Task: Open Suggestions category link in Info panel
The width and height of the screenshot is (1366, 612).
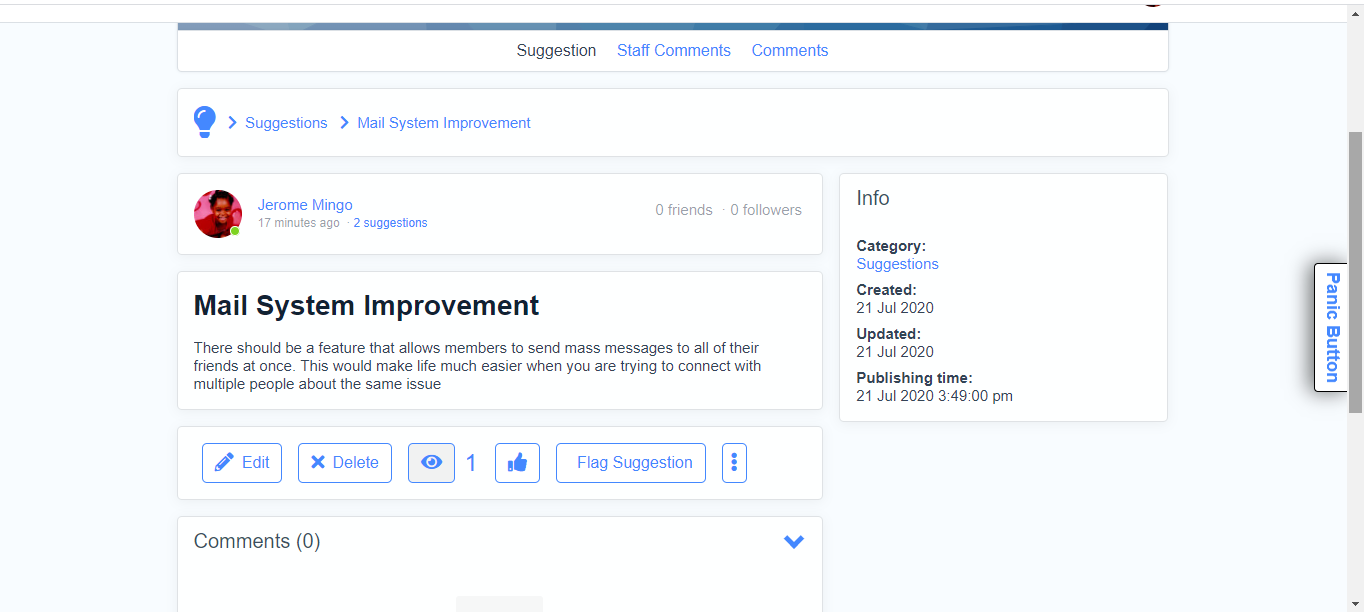Action: pos(897,264)
